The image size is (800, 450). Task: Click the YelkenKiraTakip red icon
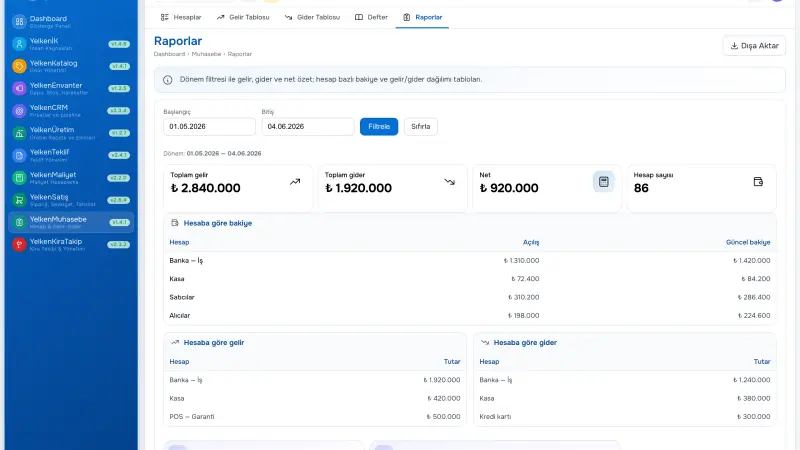pyautogui.click(x=19, y=244)
